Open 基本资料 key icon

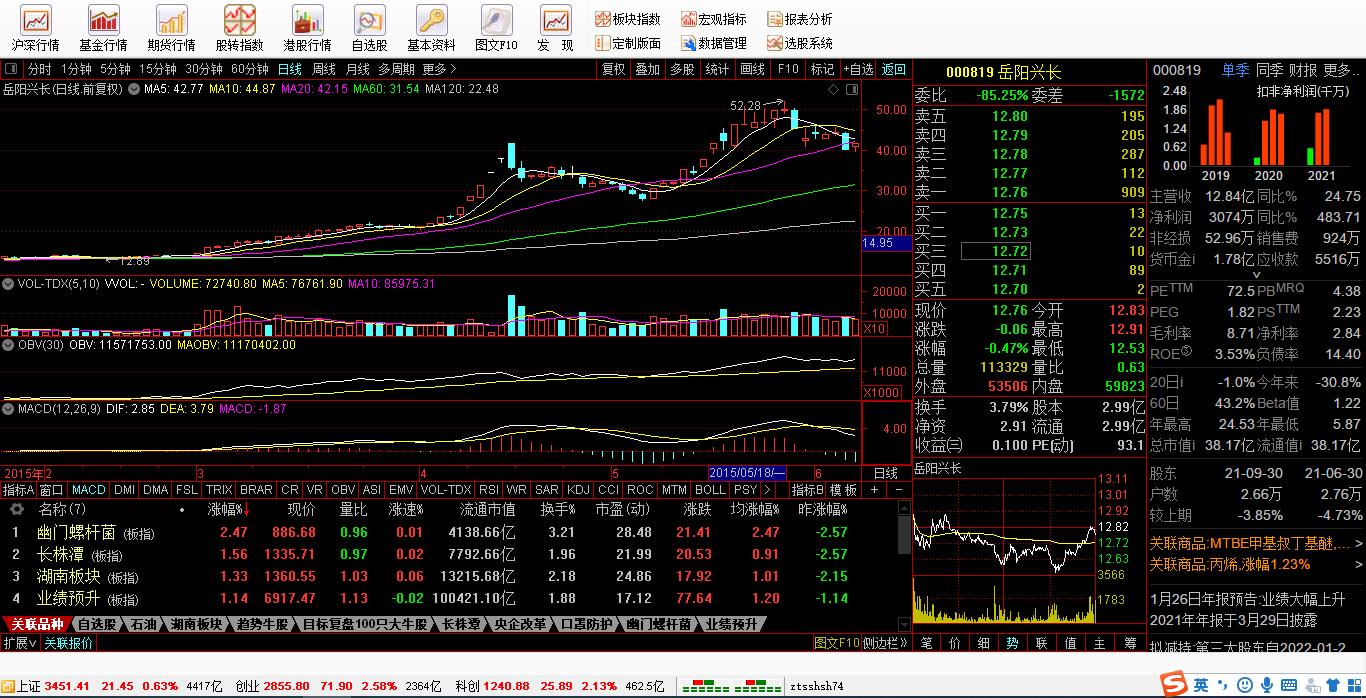pyautogui.click(x=431, y=28)
